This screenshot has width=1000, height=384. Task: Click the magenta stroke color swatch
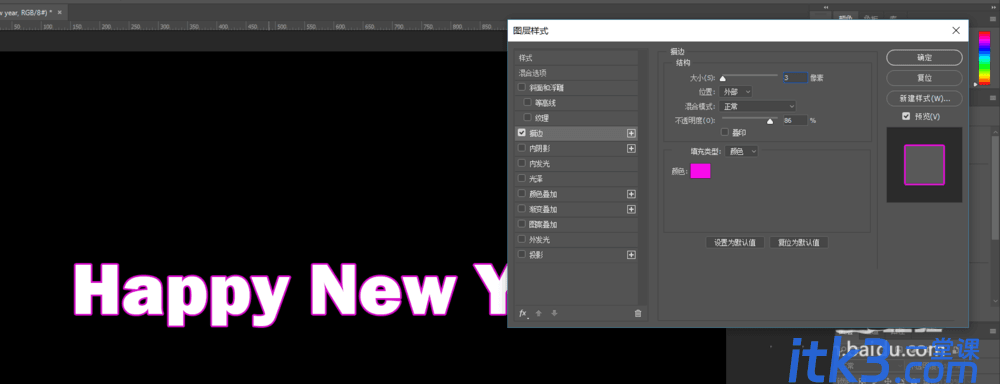(x=700, y=171)
